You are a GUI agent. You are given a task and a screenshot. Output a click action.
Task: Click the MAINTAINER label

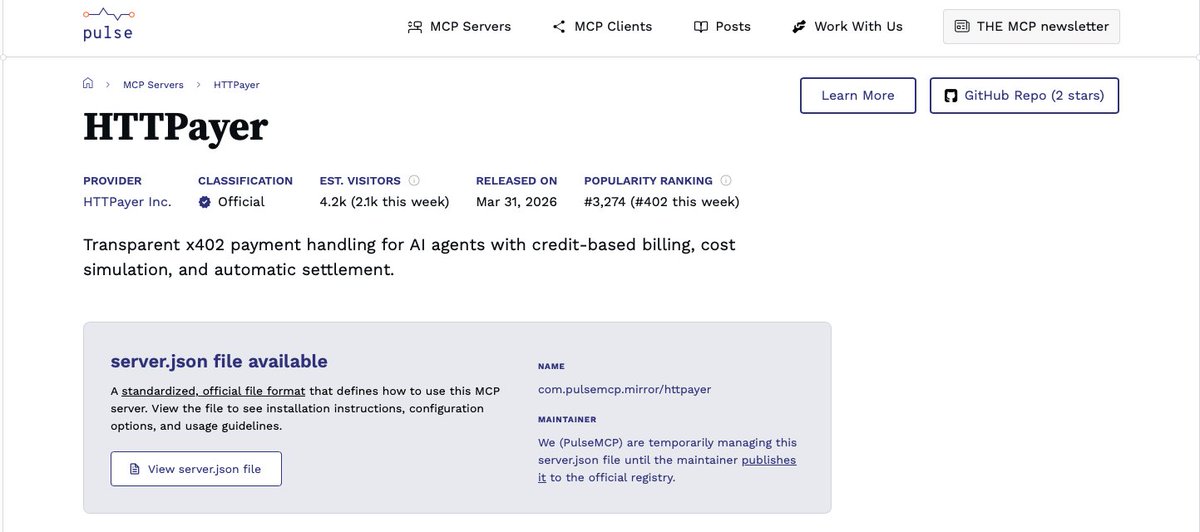(567, 420)
